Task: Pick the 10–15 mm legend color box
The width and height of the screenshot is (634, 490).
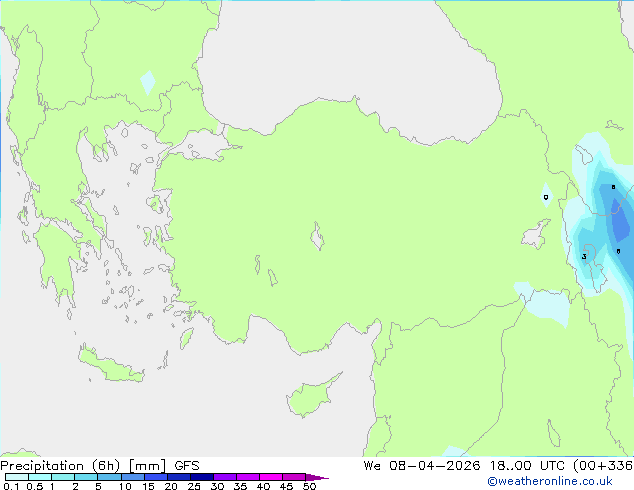Action: pos(133,477)
